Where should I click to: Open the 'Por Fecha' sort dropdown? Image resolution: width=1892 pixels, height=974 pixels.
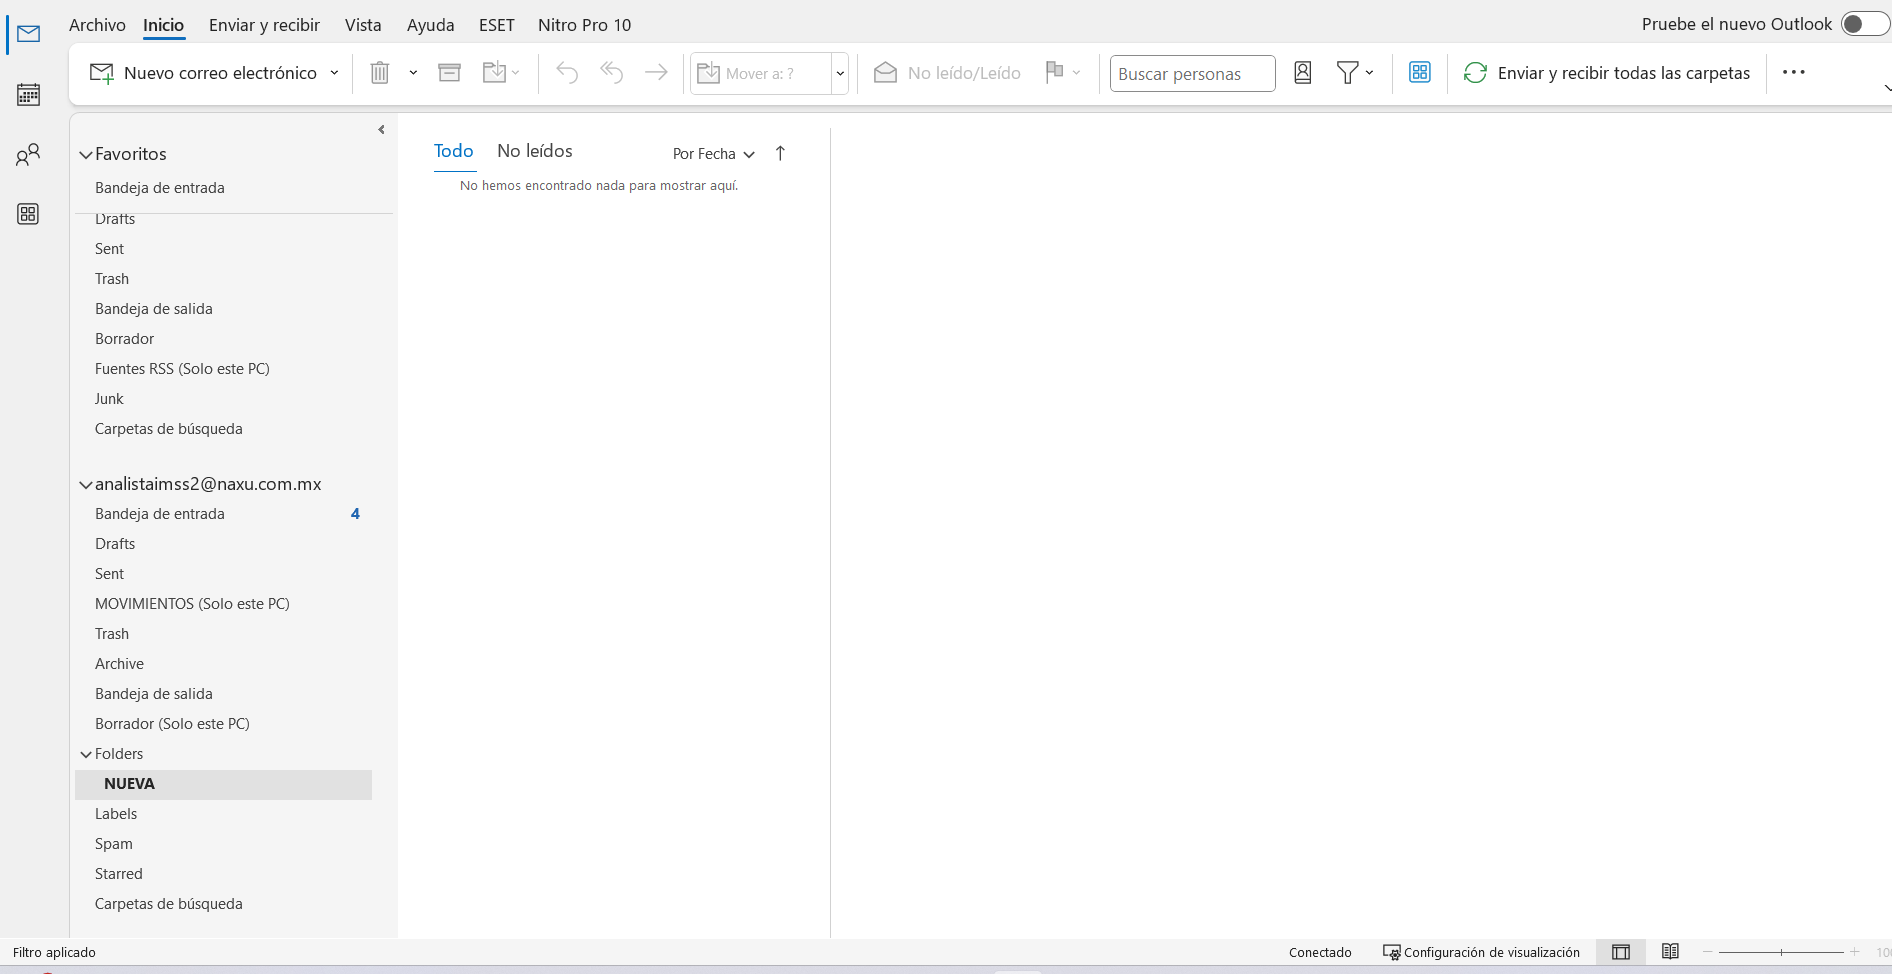[713, 154]
